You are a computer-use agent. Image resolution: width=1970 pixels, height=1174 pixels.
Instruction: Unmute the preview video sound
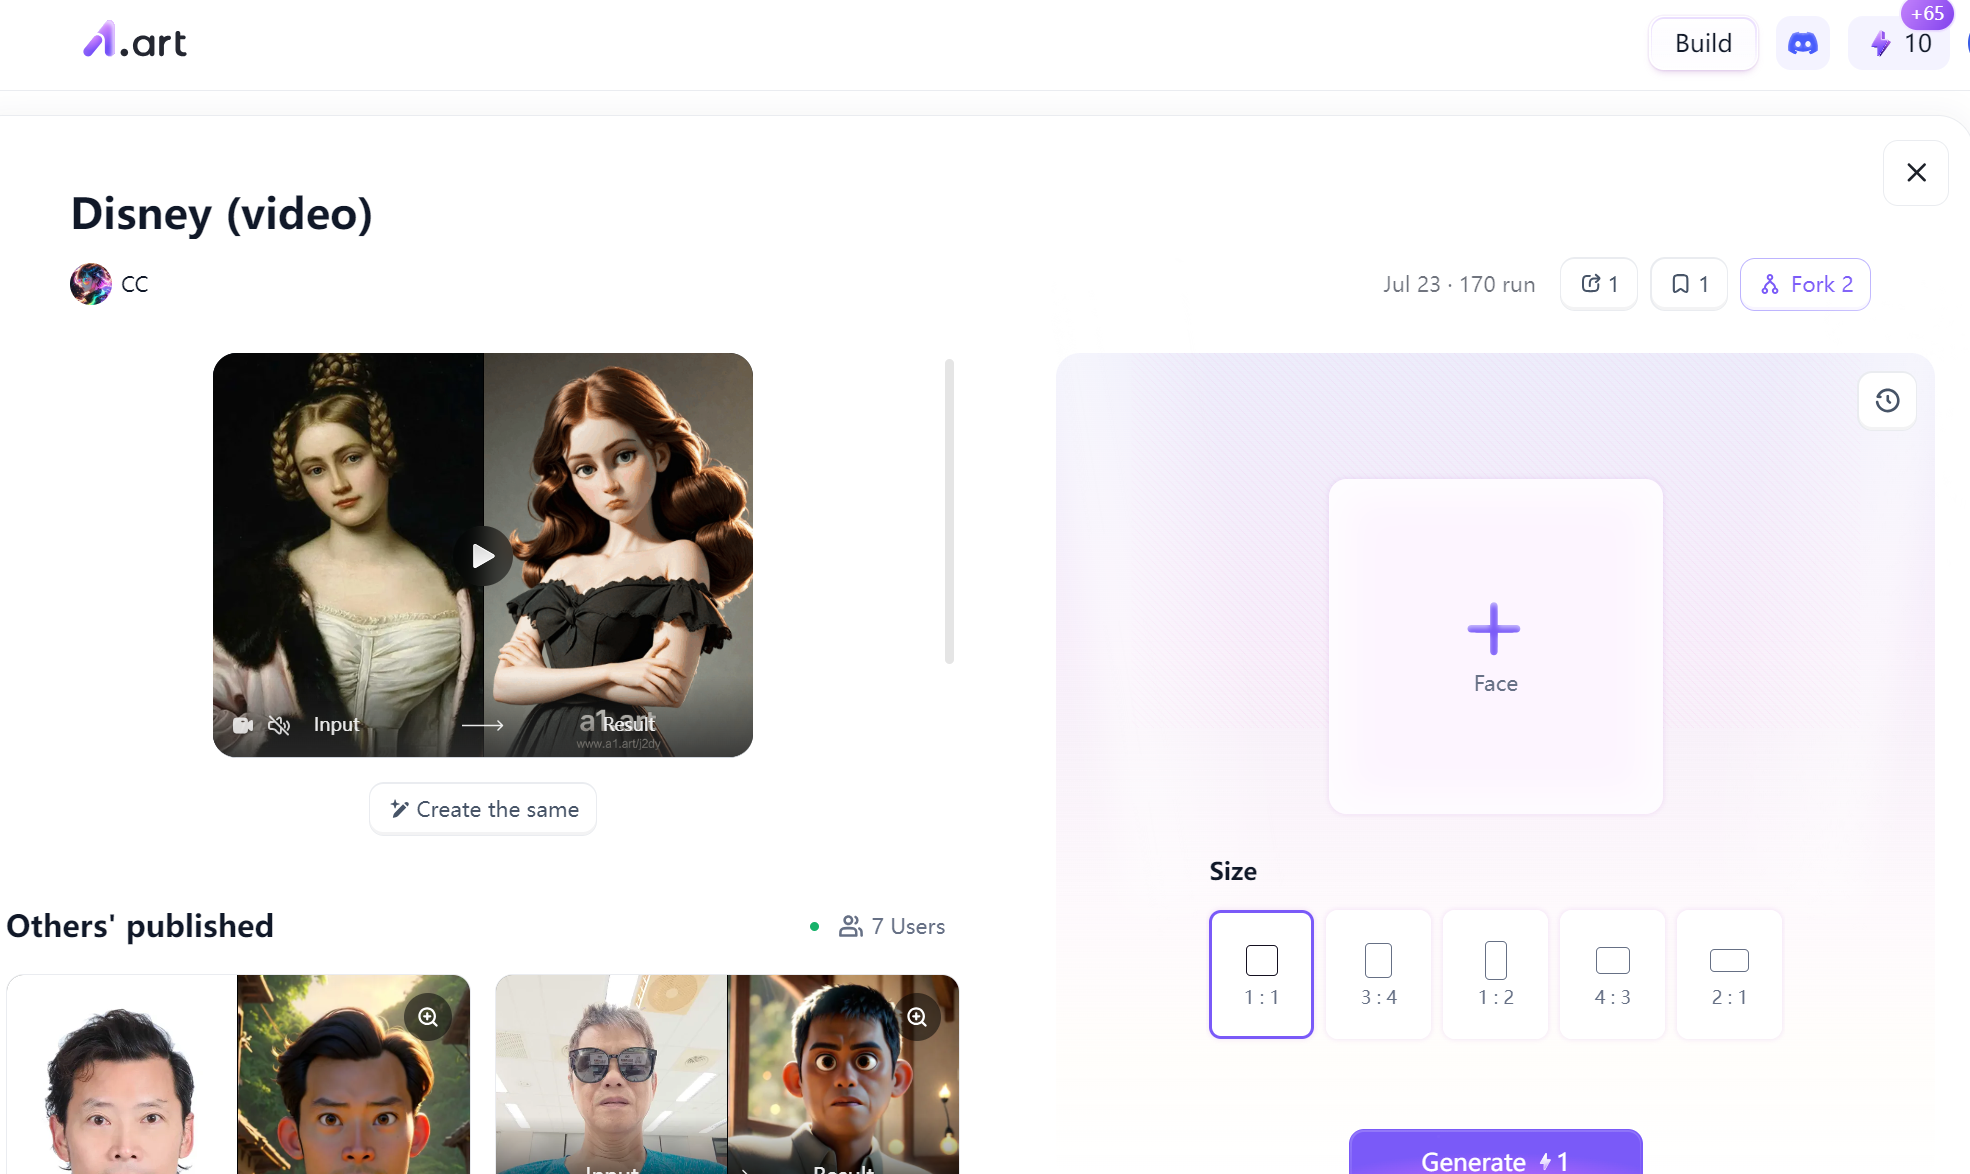(x=279, y=725)
